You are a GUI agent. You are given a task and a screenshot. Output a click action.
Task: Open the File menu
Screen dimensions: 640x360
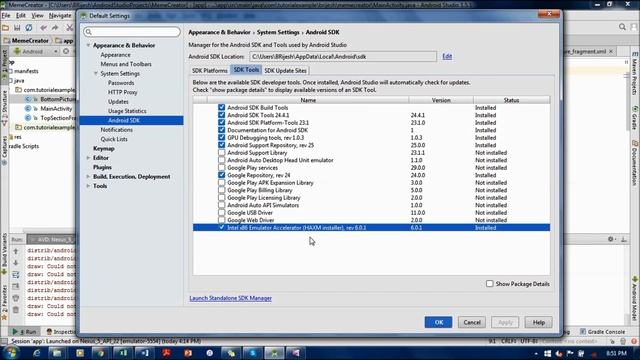point(6,16)
